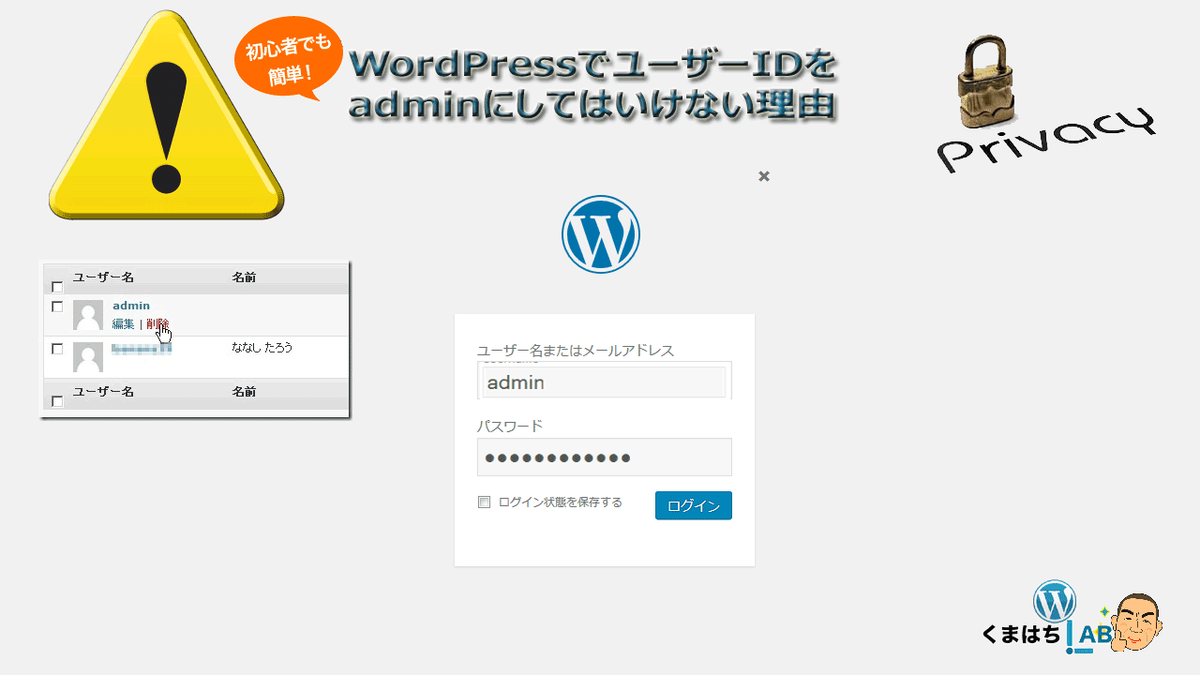The width and height of the screenshot is (1200, 675).
Task: Click 編集 link under admin user
Action: tap(123, 324)
